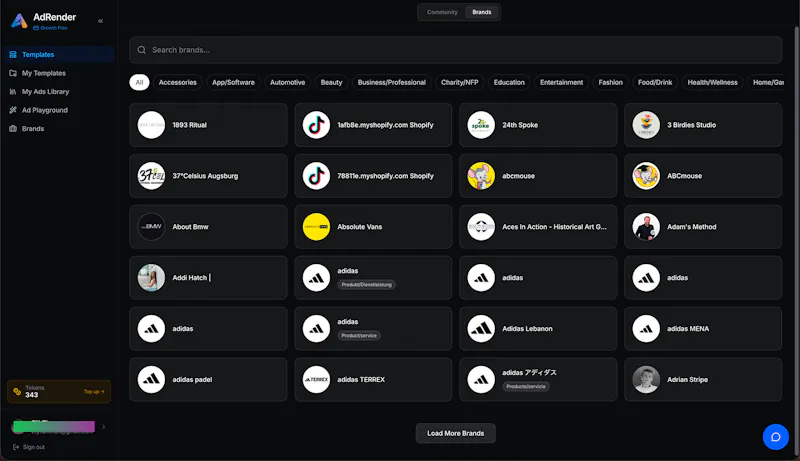Screen dimensions: 800x461
Task: Click Sign out
Action: point(30,447)
